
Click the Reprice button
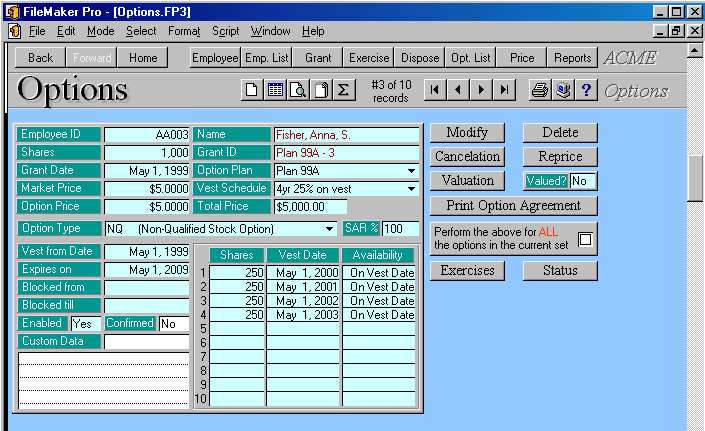560,156
